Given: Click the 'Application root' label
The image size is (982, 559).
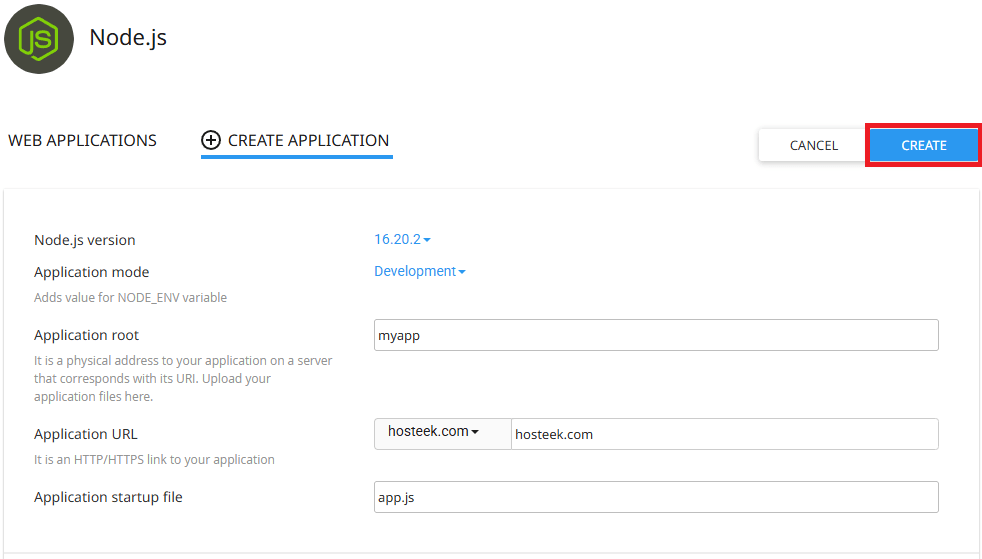Looking at the screenshot, I should 86,335.
